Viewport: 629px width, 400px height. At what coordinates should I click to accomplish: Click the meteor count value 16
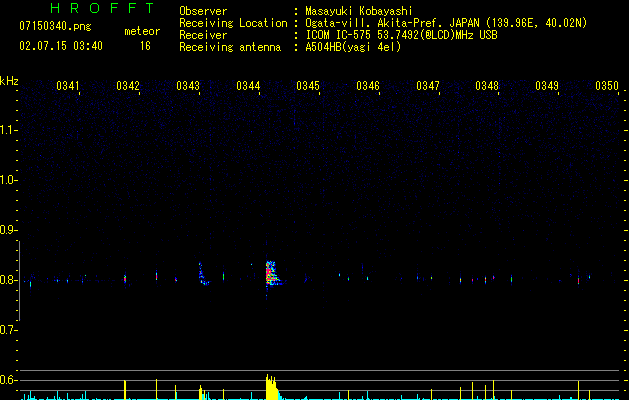[145, 46]
